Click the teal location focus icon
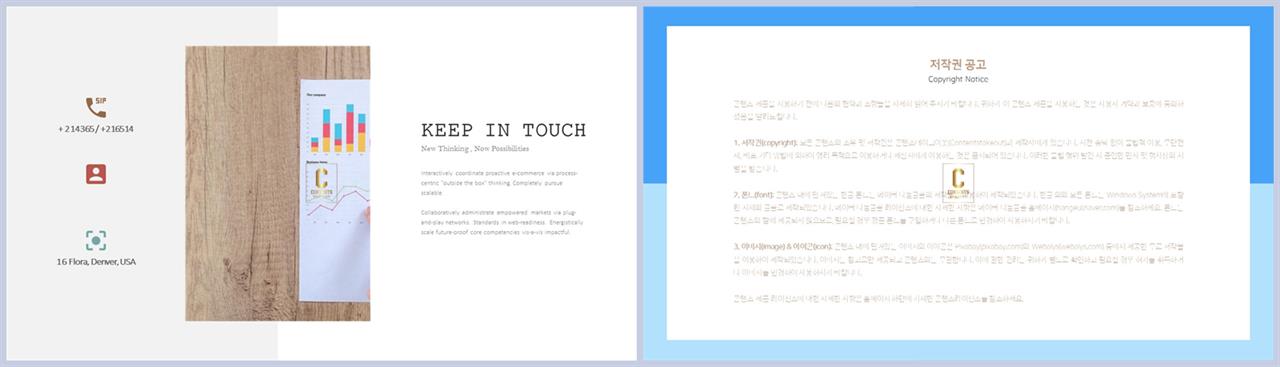This screenshot has width=1280, height=367. click(96, 240)
